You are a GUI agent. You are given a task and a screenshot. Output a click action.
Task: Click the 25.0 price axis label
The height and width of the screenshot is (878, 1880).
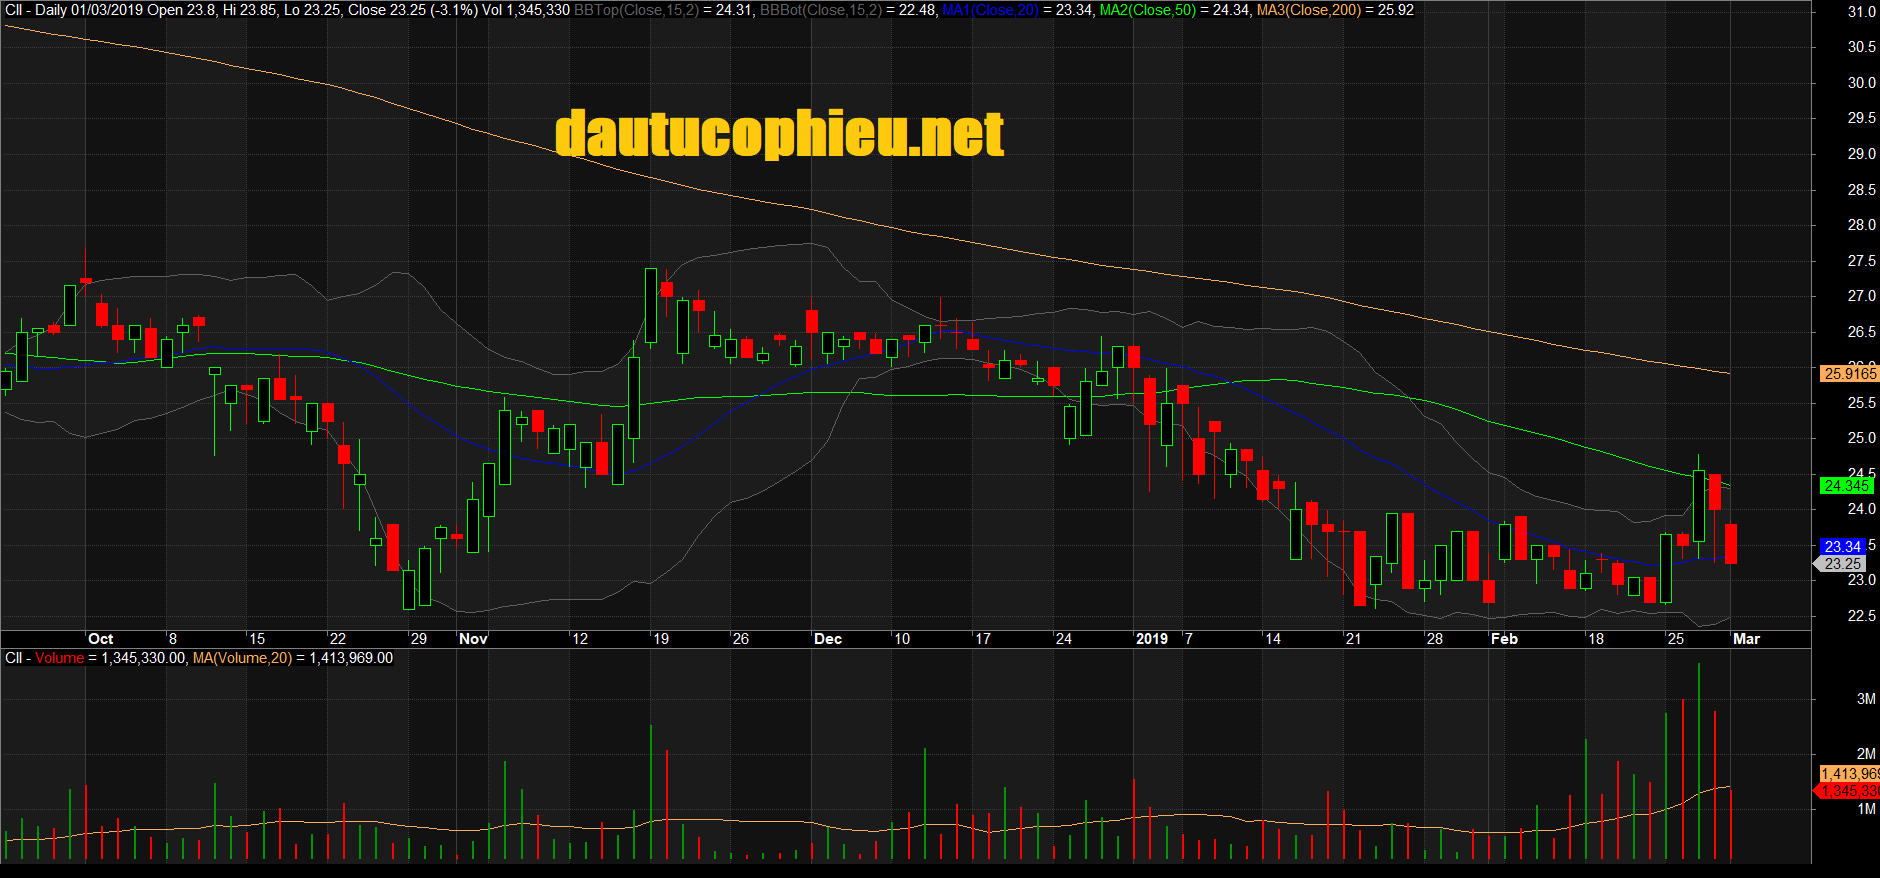[1862, 438]
